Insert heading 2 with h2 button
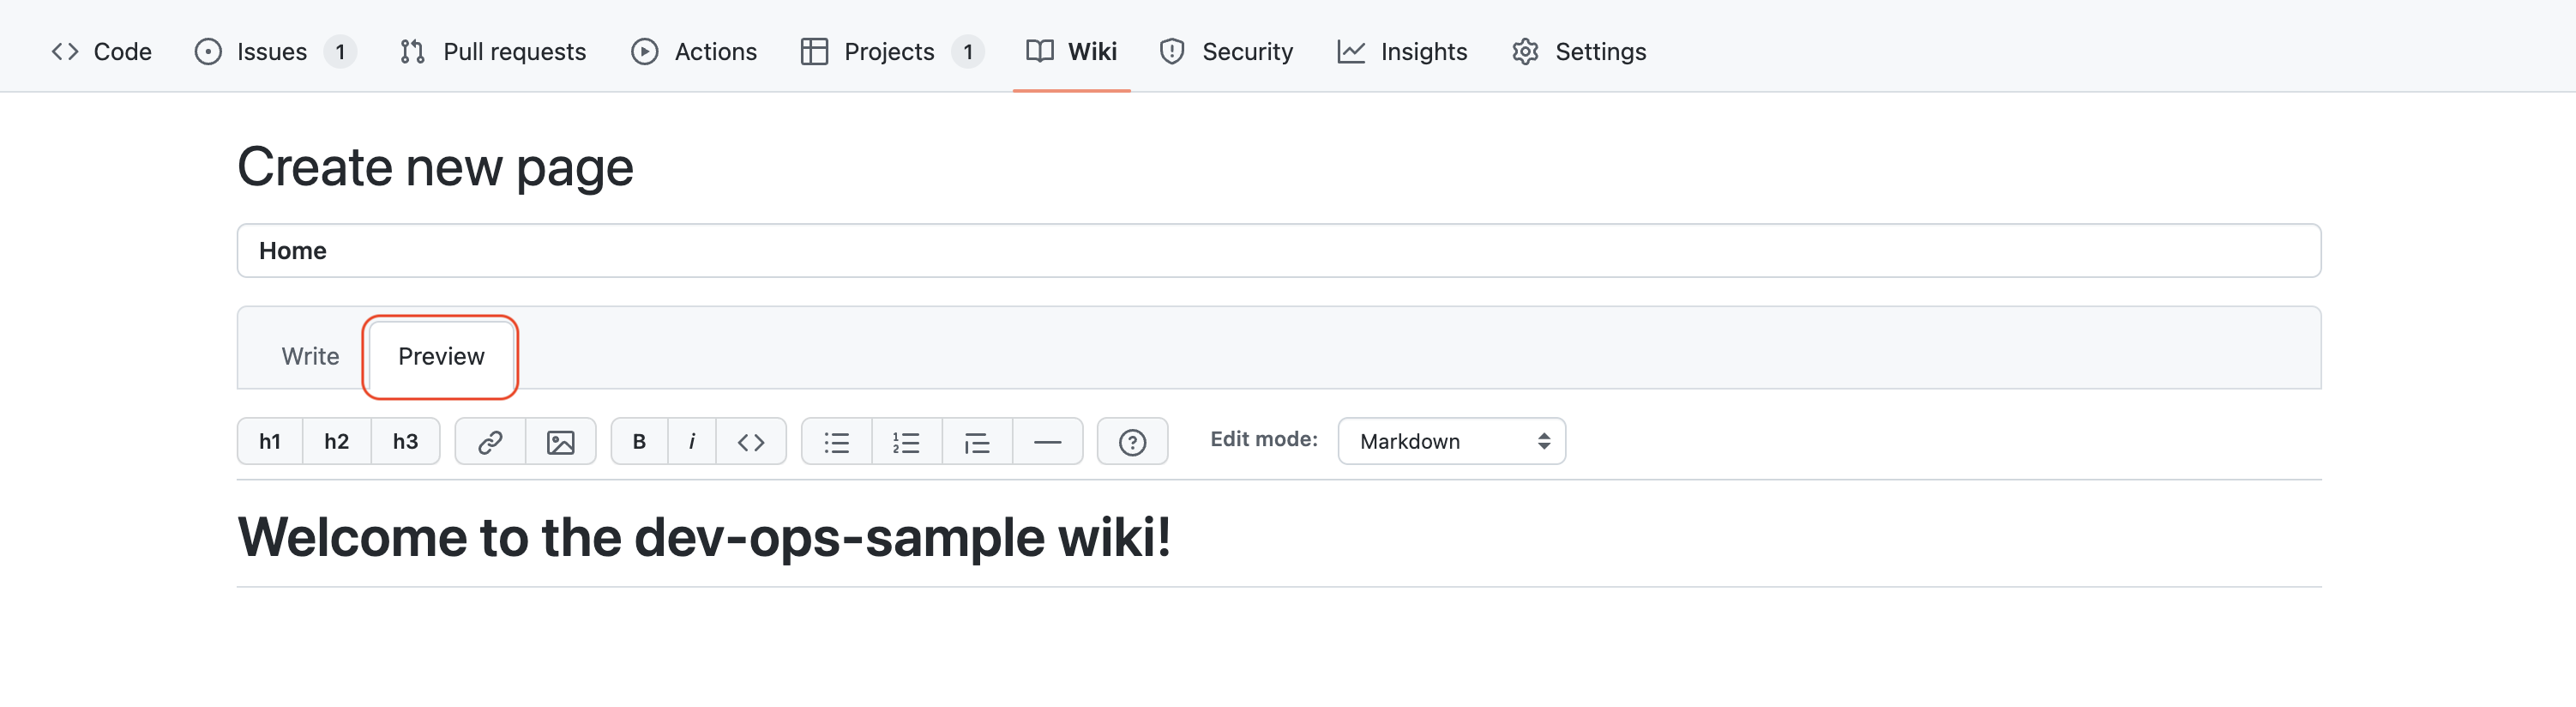This screenshot has width=2576, height=707. (337, 442)
